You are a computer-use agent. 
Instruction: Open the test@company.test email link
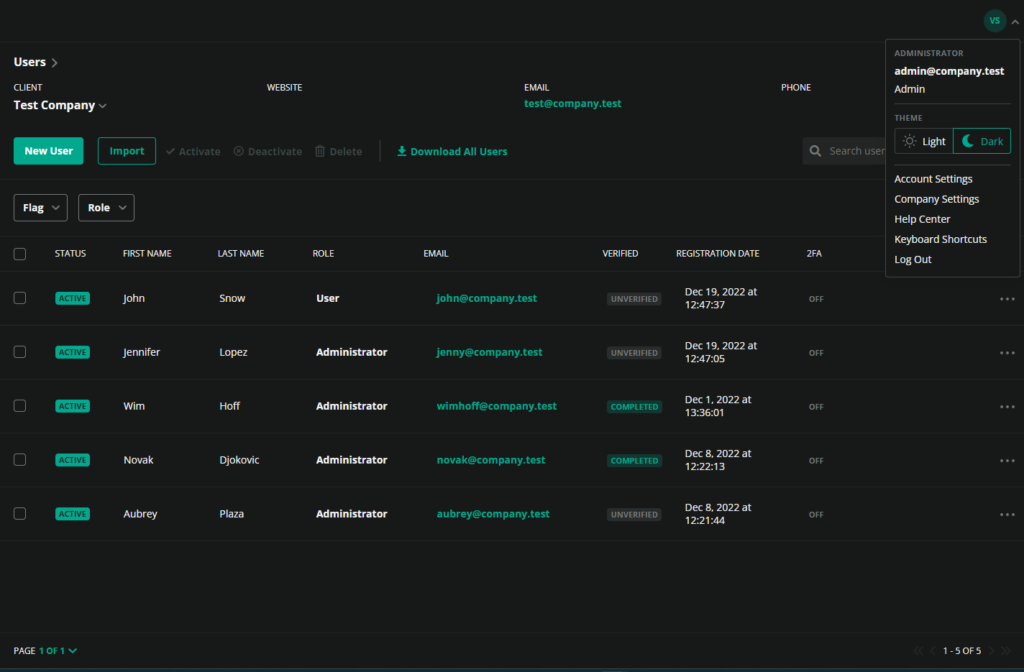(572, 103)
